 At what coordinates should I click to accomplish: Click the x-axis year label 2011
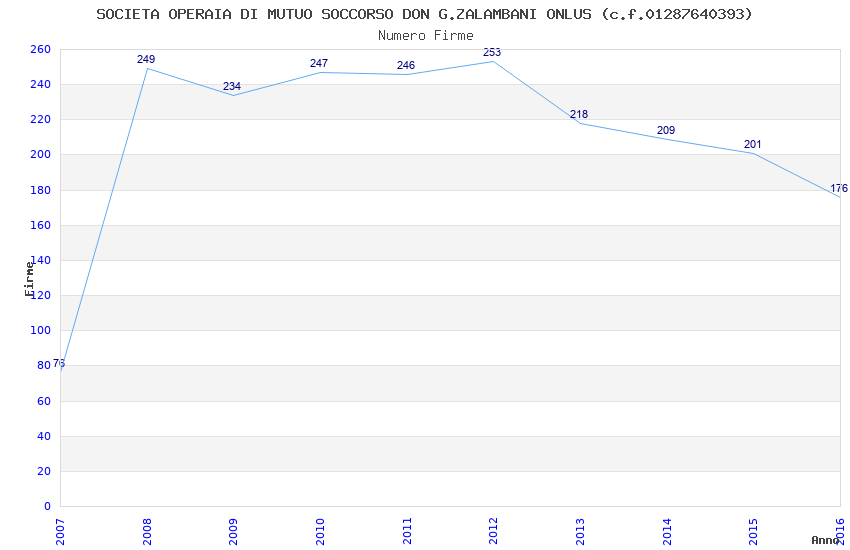click(407, 532)
